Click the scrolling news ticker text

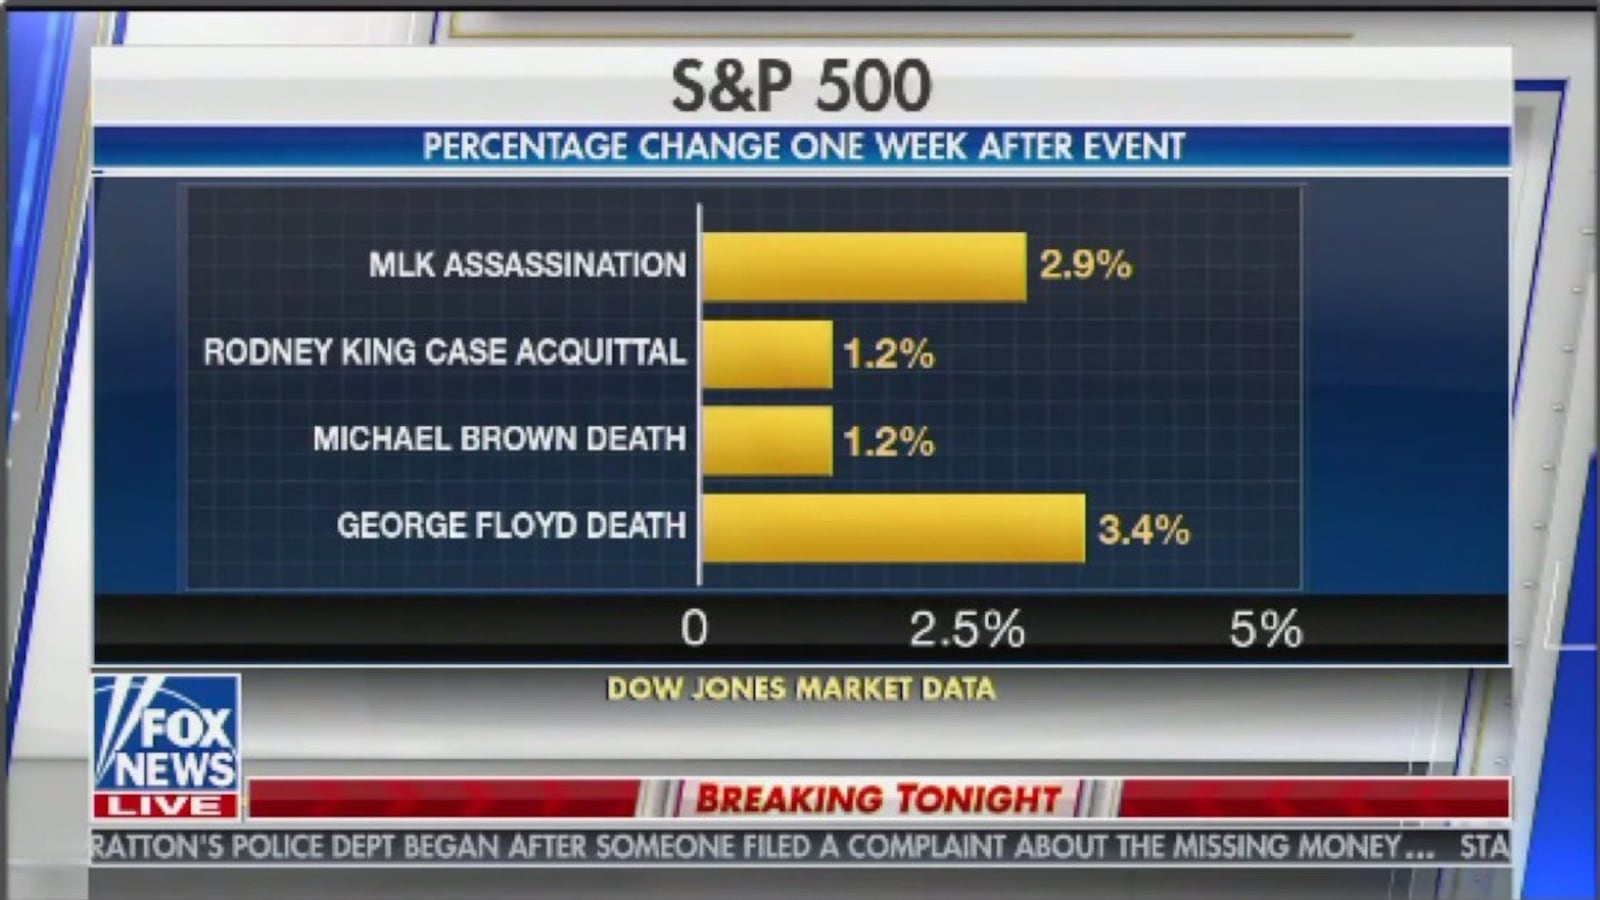point(760,847)
